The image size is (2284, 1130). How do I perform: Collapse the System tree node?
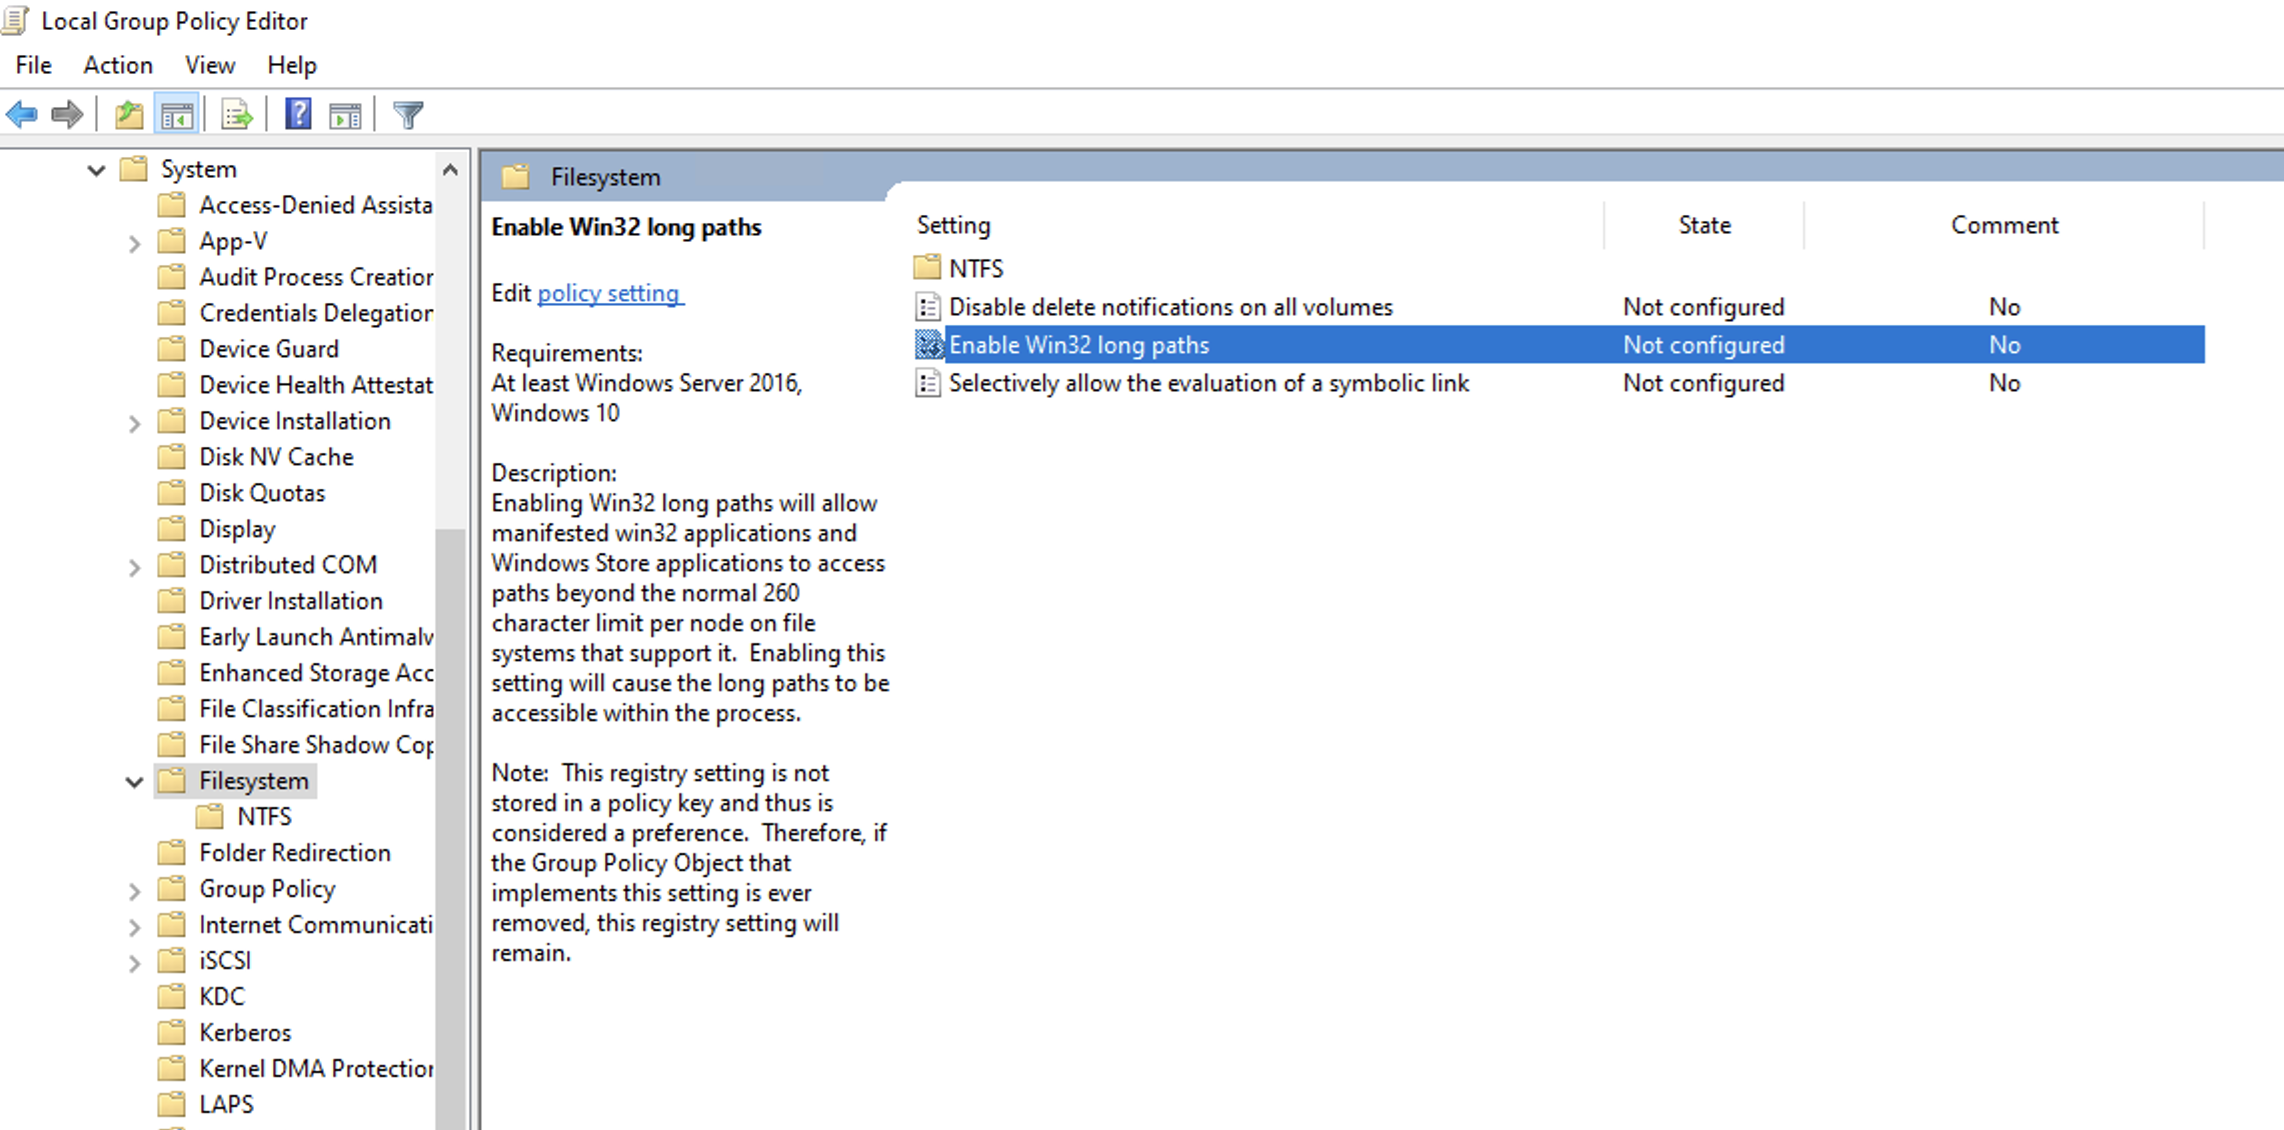[x=96, y=170]
